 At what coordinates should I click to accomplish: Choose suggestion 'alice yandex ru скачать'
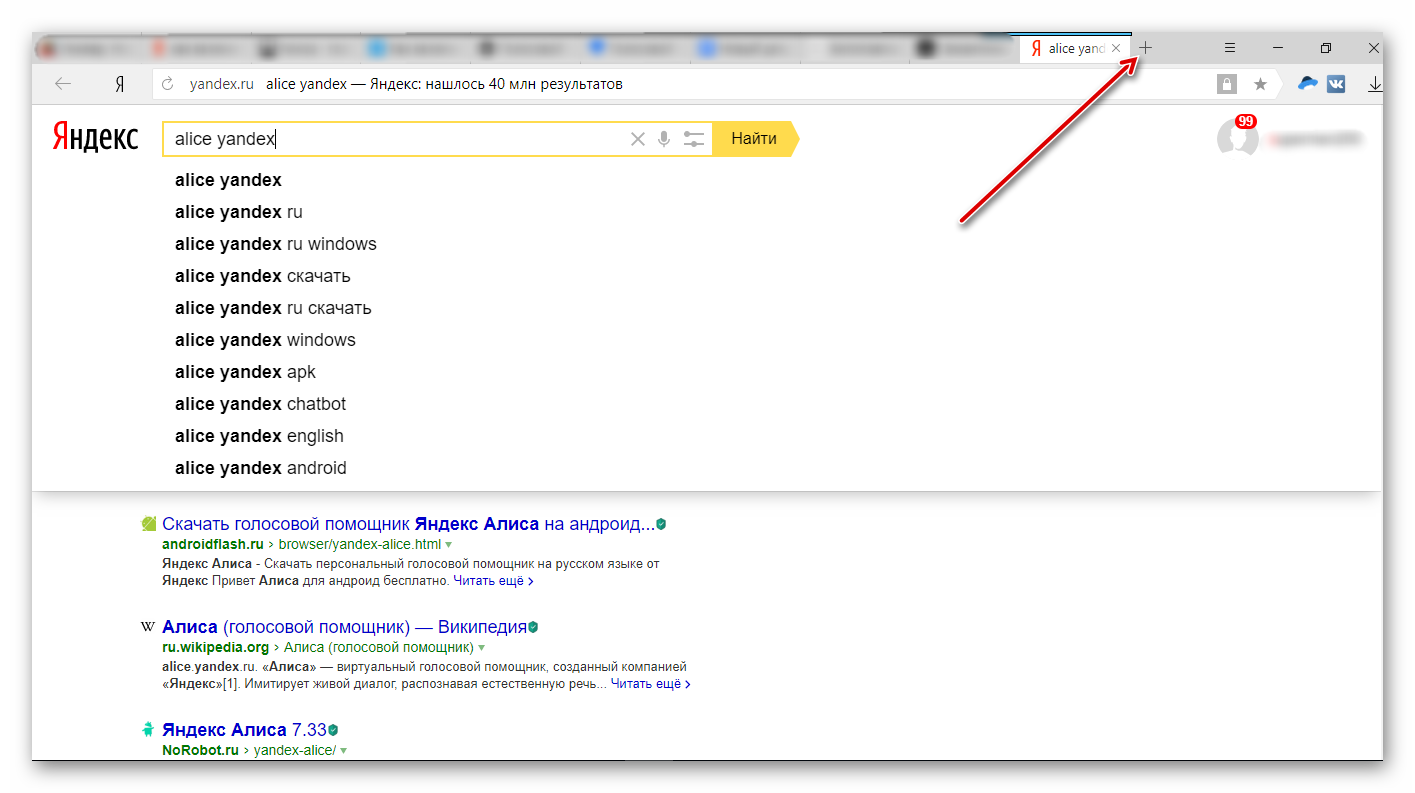point(273,308)
